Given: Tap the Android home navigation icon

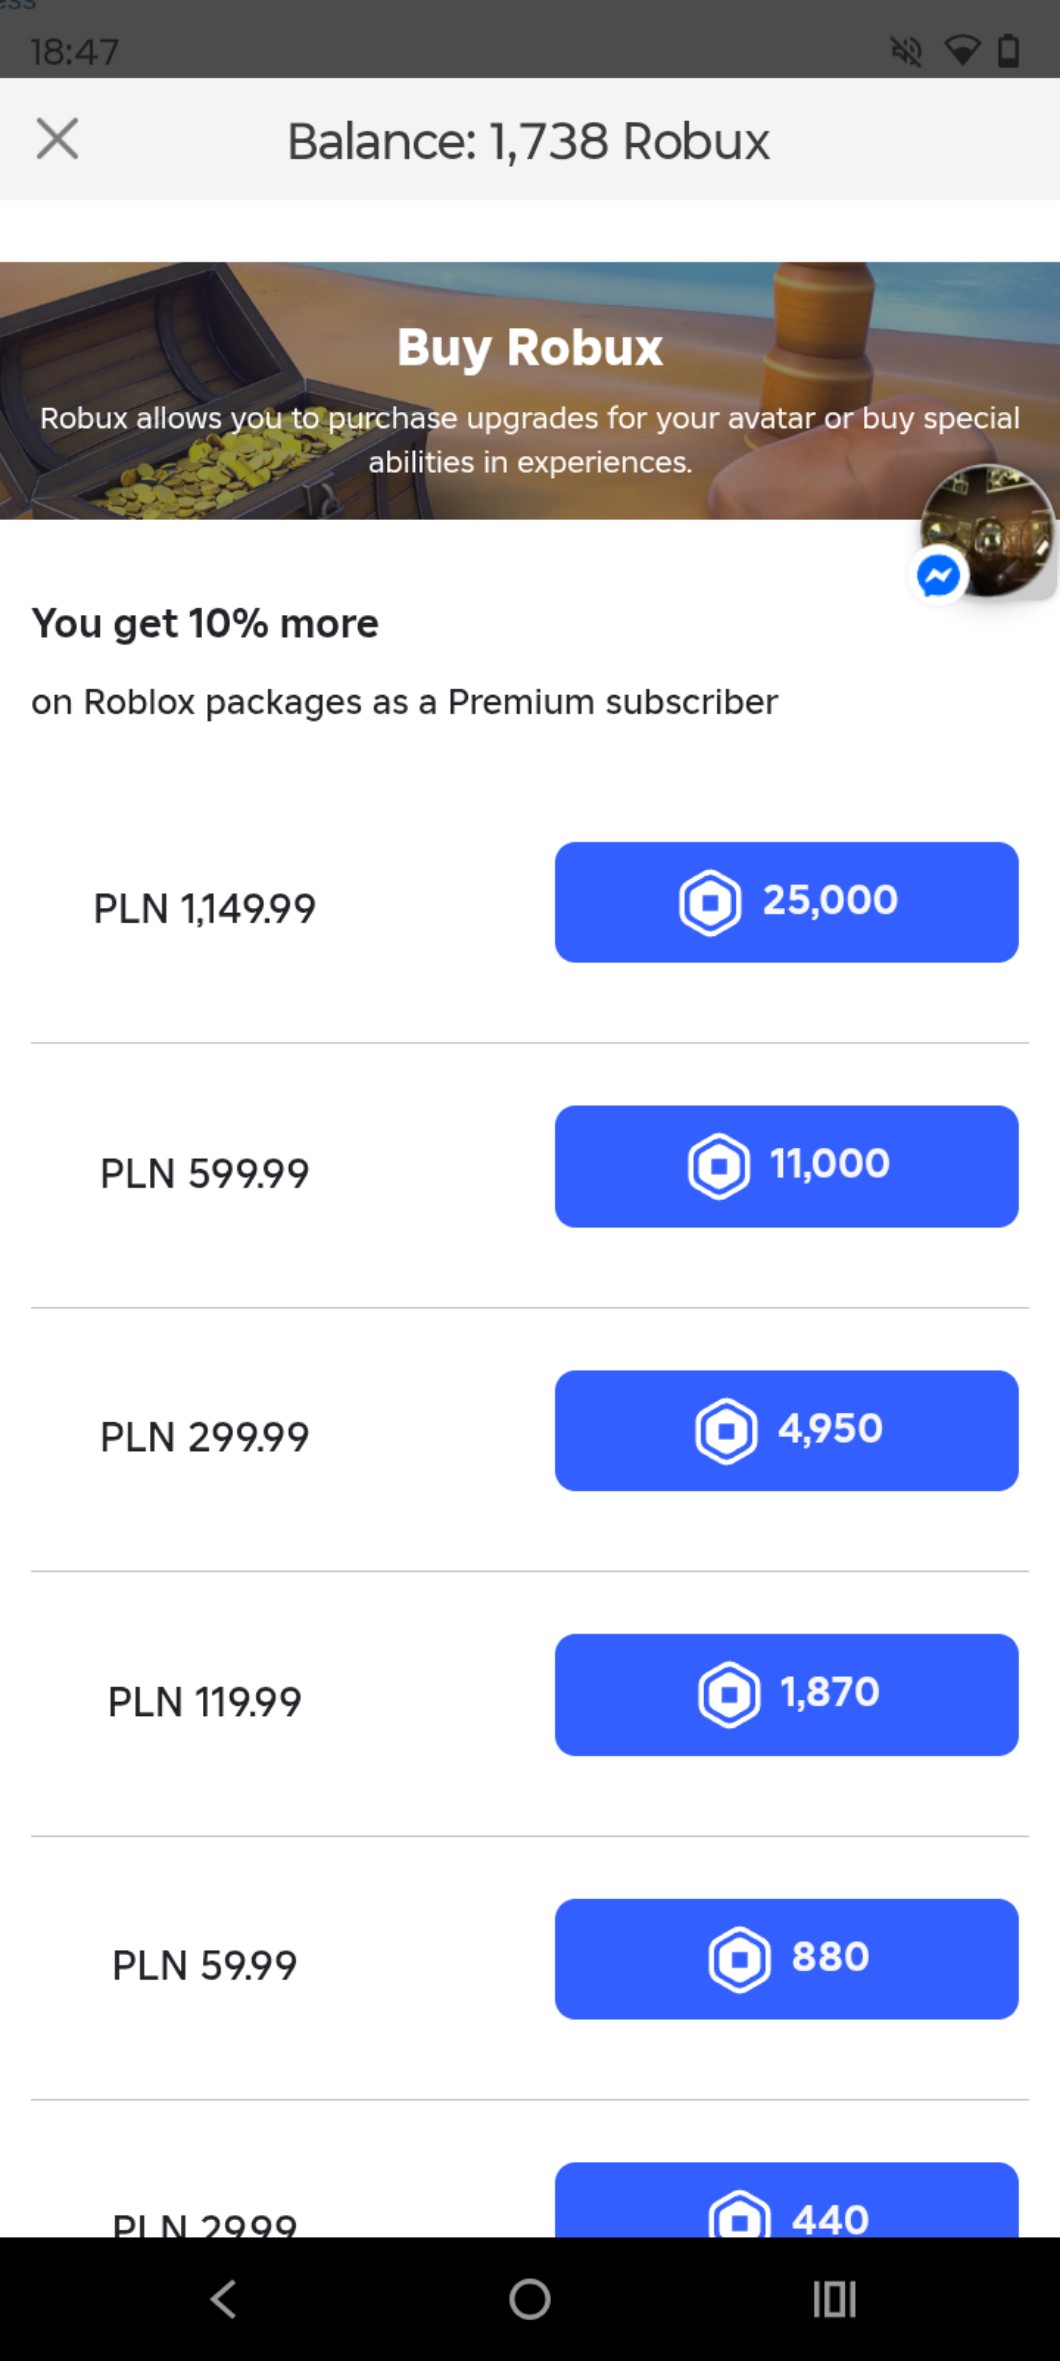Looking at the screenshot, I should [530, 2299].
